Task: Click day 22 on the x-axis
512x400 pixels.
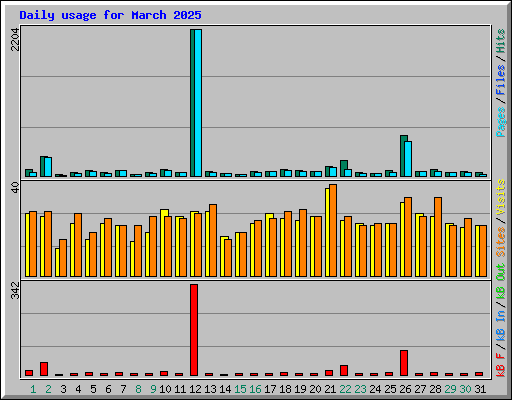Action: 345,389
